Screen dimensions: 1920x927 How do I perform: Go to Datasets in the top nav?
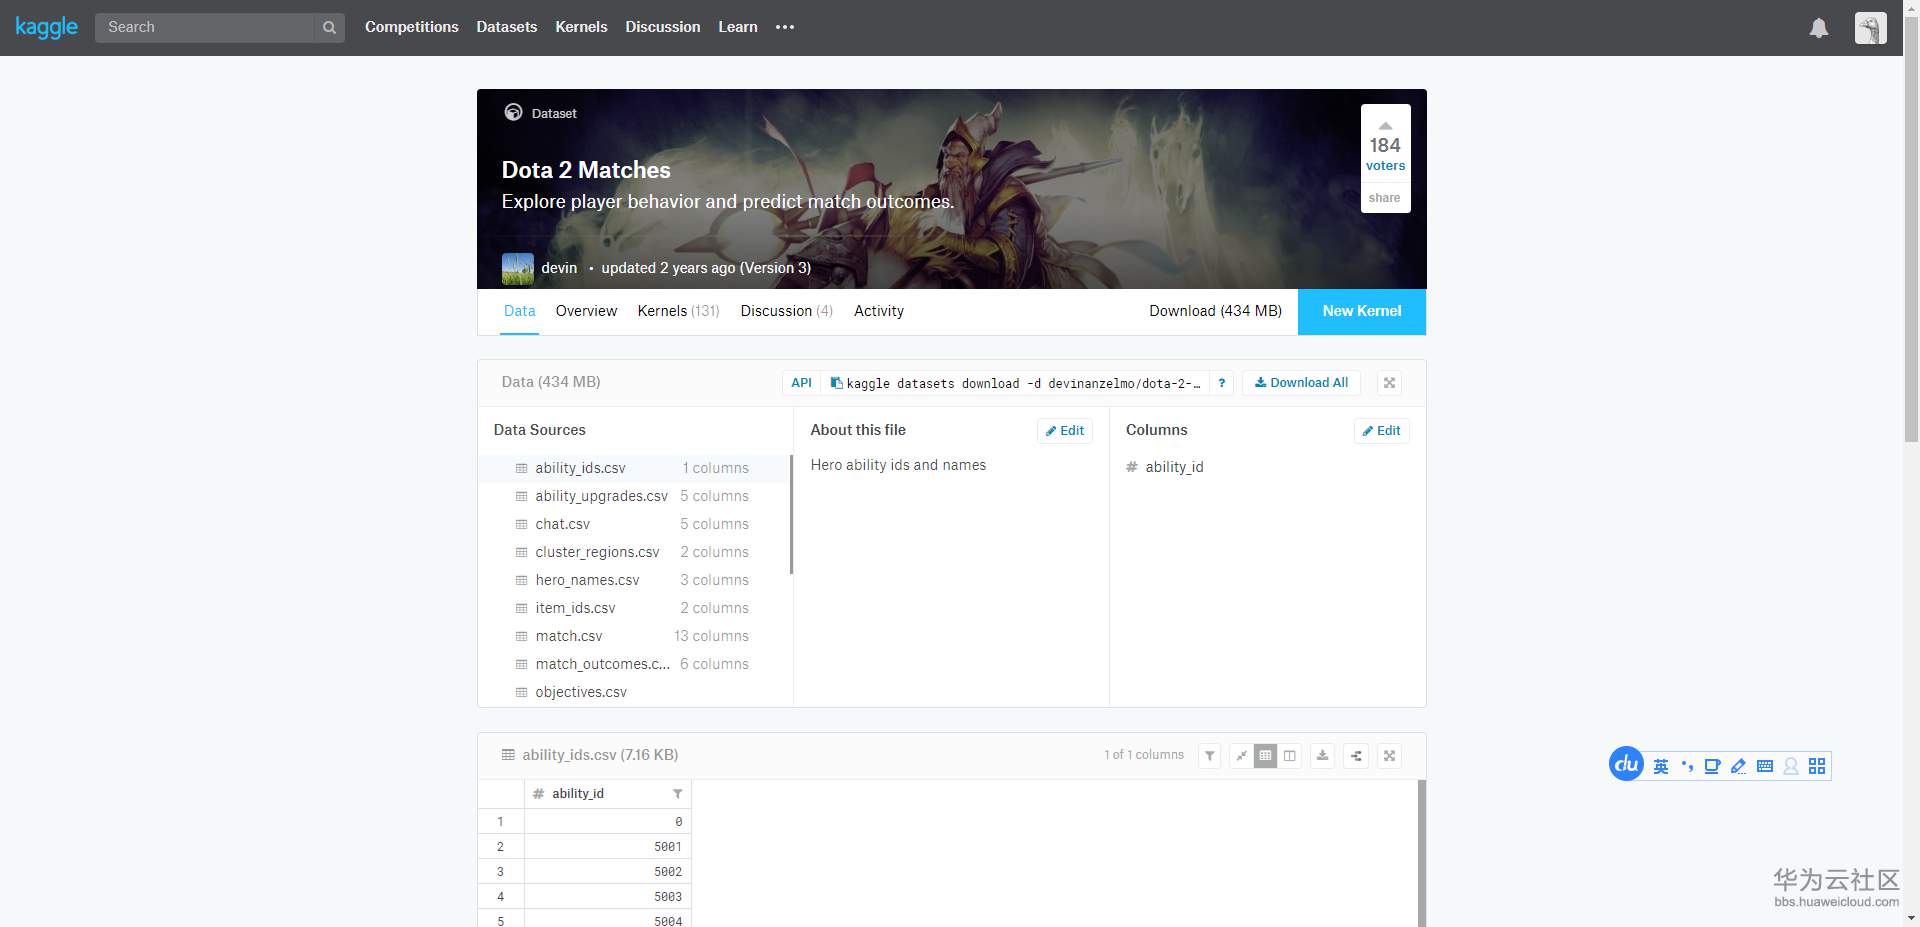pos(507,27)
